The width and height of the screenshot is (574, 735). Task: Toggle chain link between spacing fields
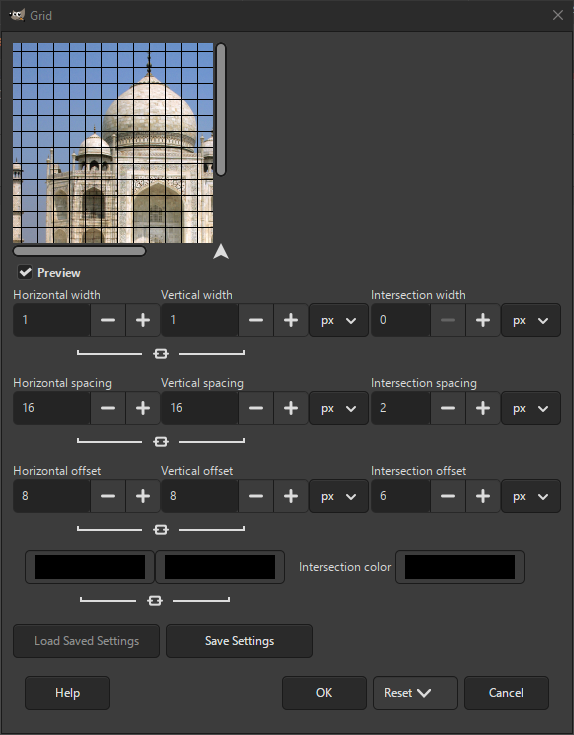pos(161,442)
